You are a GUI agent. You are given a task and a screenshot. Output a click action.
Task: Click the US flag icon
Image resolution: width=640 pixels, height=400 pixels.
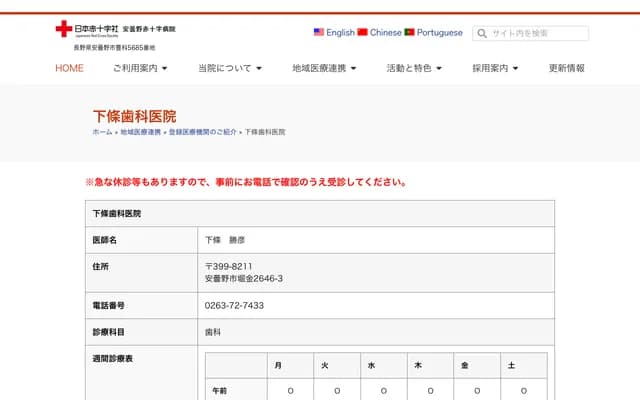click(x=319, y=32)
